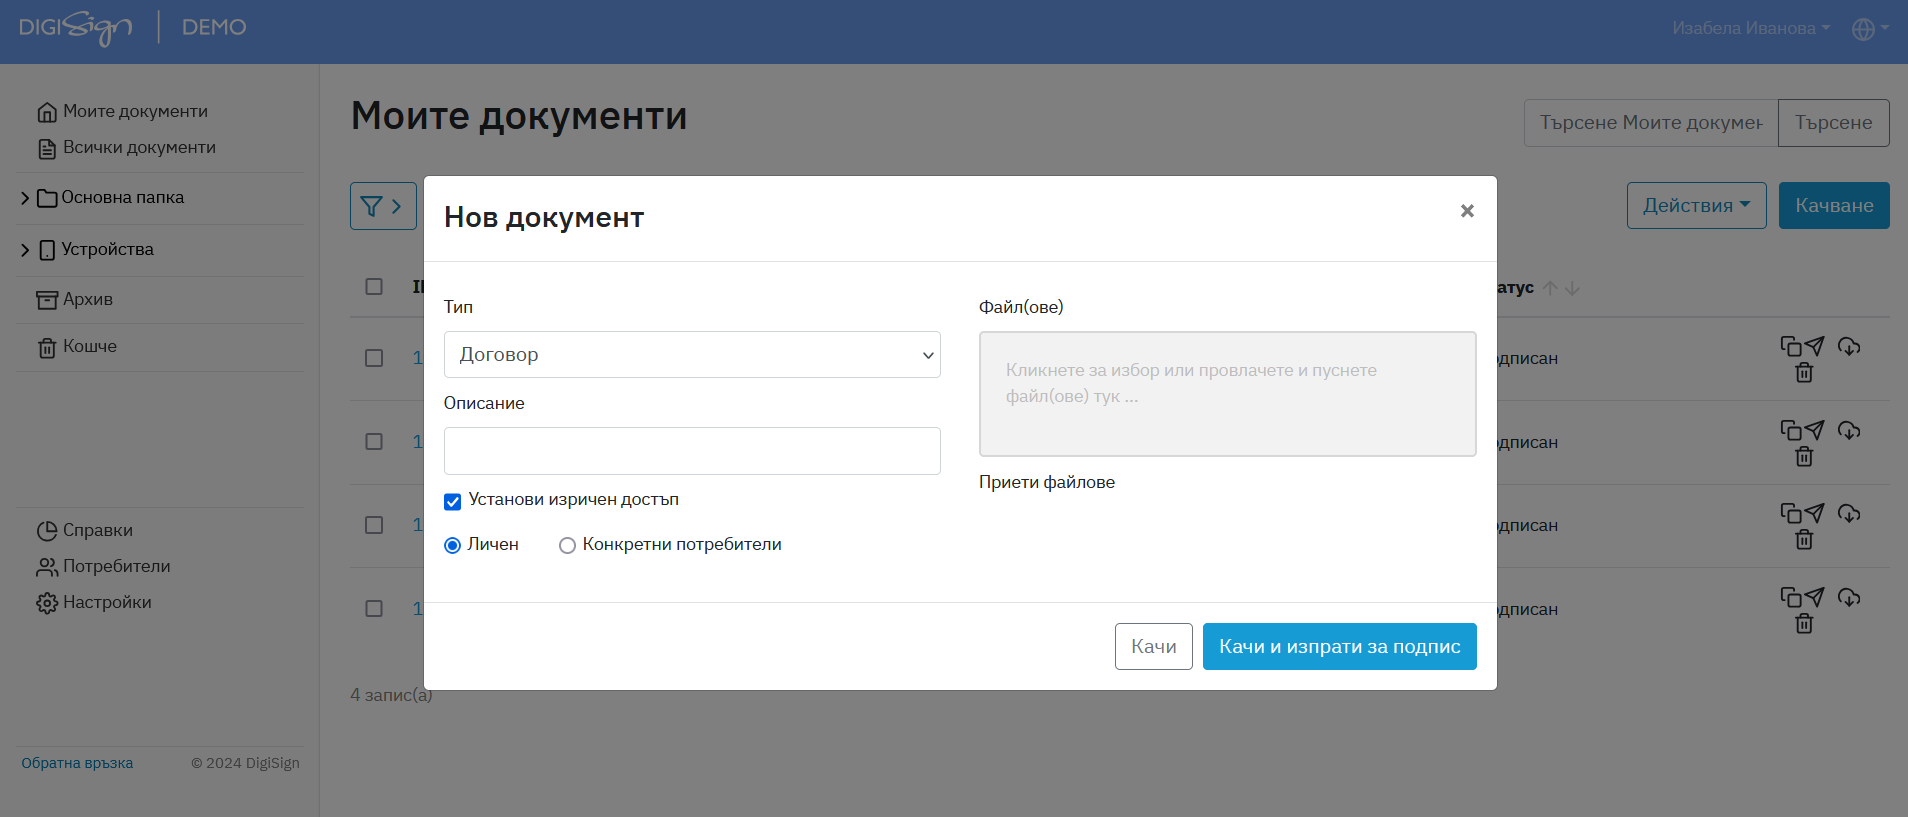Click Качи и изпрати за подпис
The width and height of the screenshot is (1908, 817).
(1339, 647)
